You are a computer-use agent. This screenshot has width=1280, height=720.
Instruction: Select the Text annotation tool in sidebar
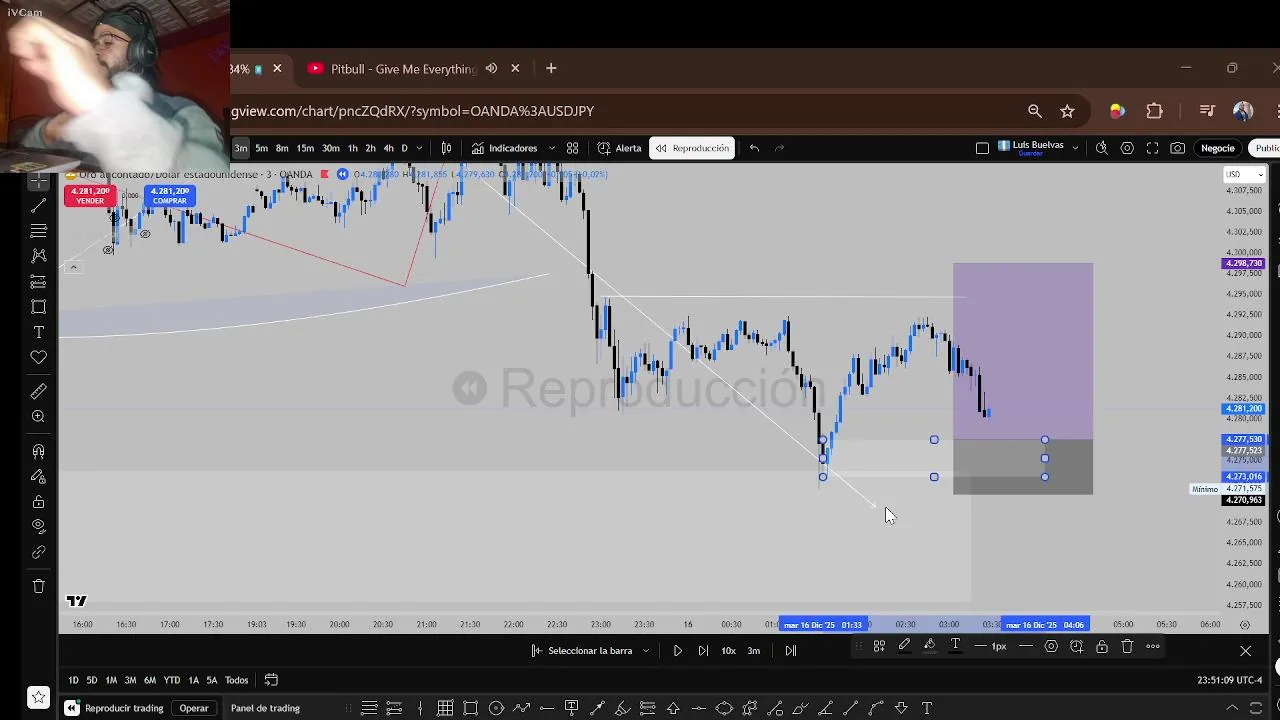tap(38, 332)
